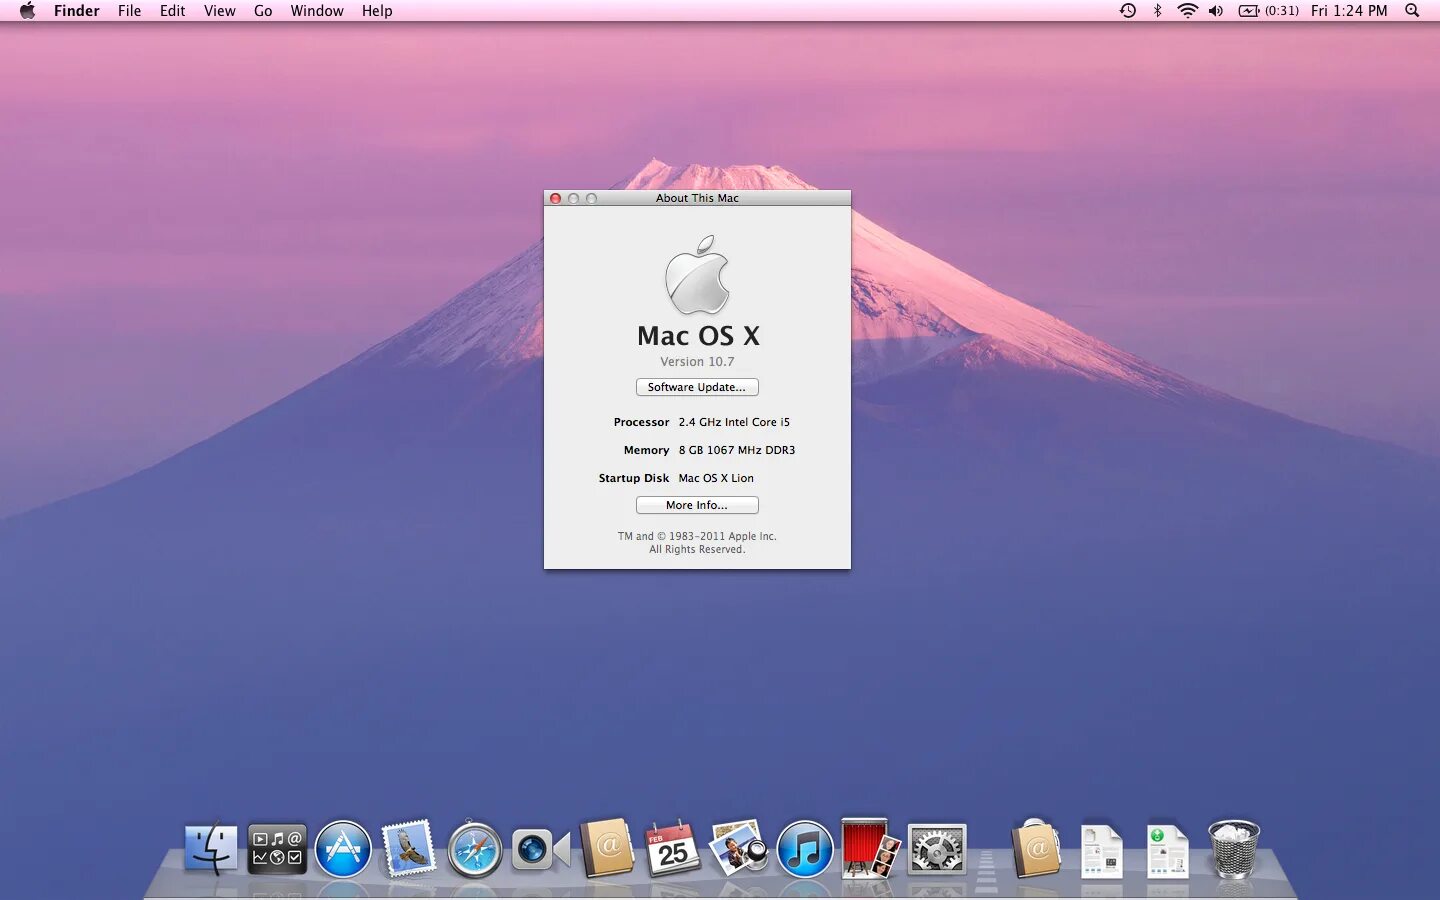
Task: Open the Window menu
Action: [x=317, y=11]
